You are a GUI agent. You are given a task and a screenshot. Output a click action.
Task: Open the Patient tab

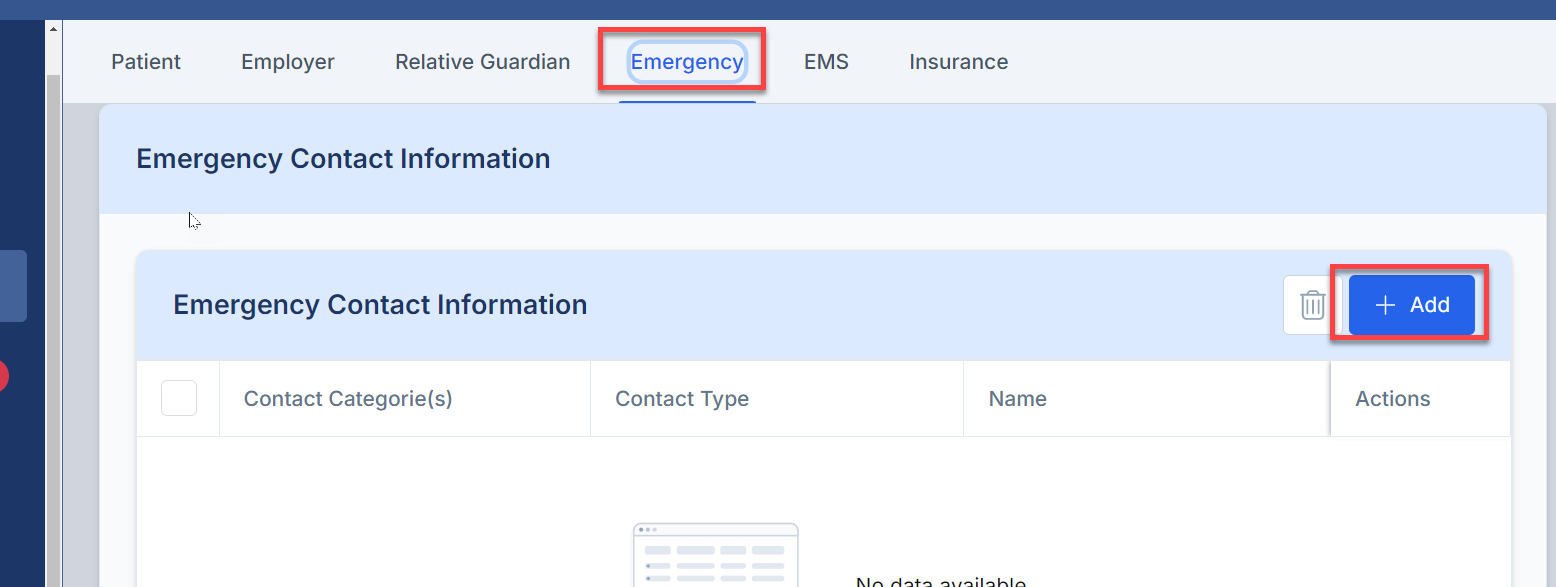(146, 62)
